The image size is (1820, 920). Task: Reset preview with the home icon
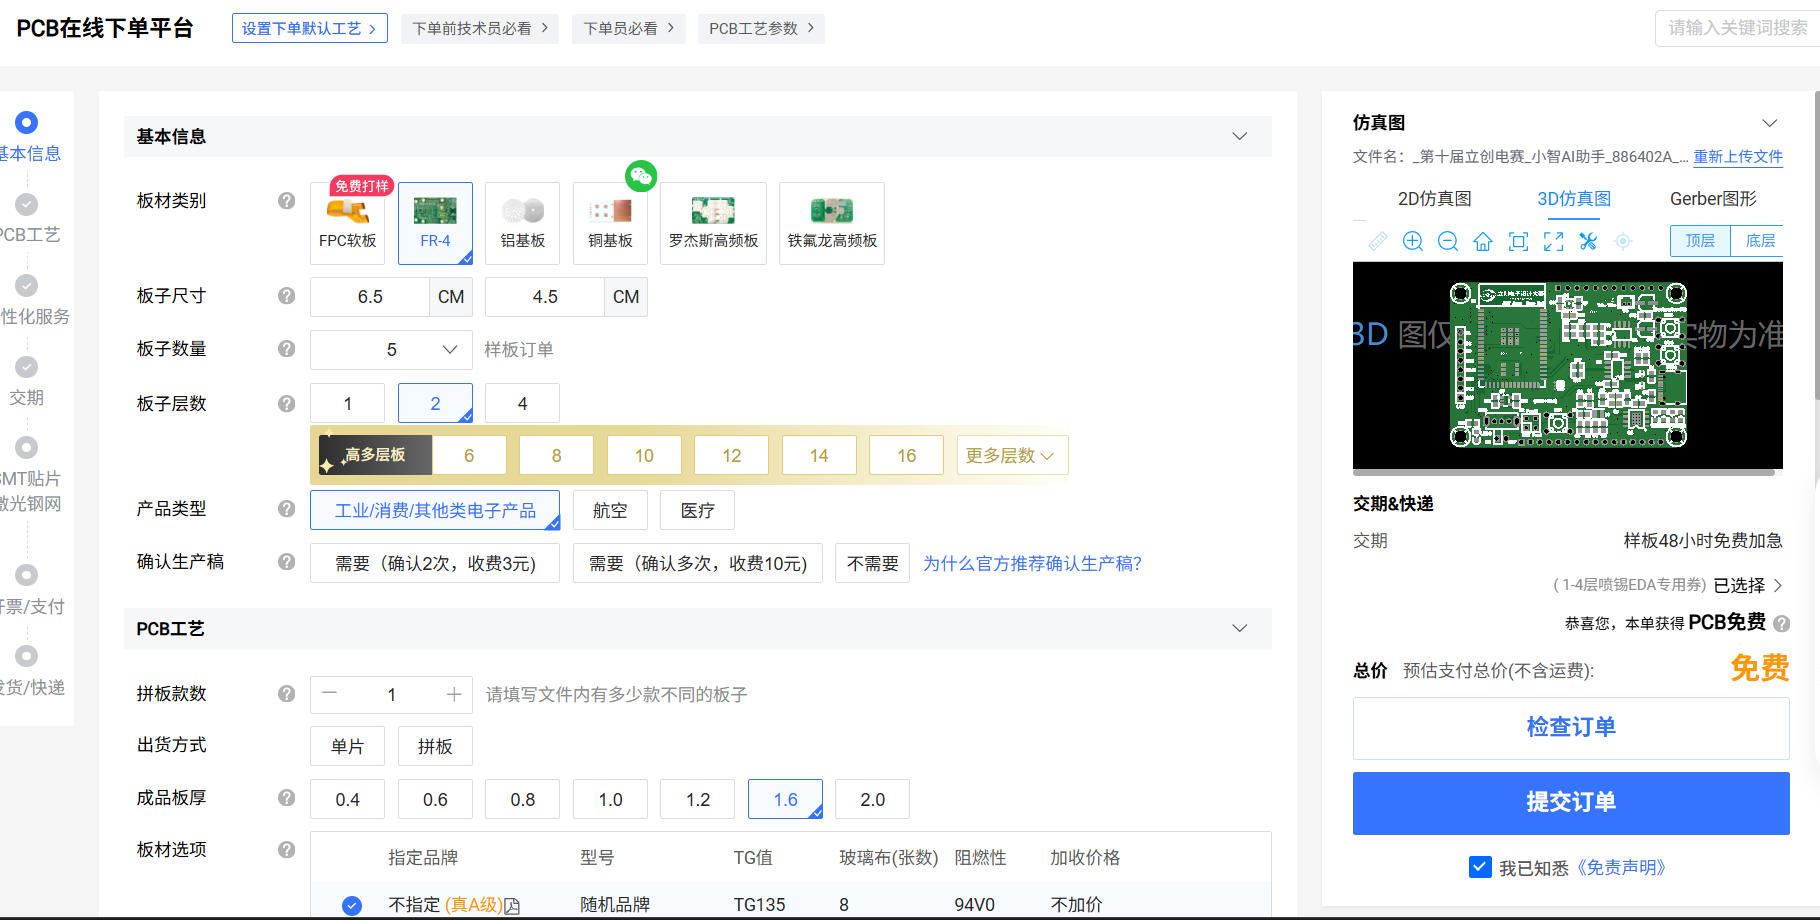click(x=1483, y=241)
